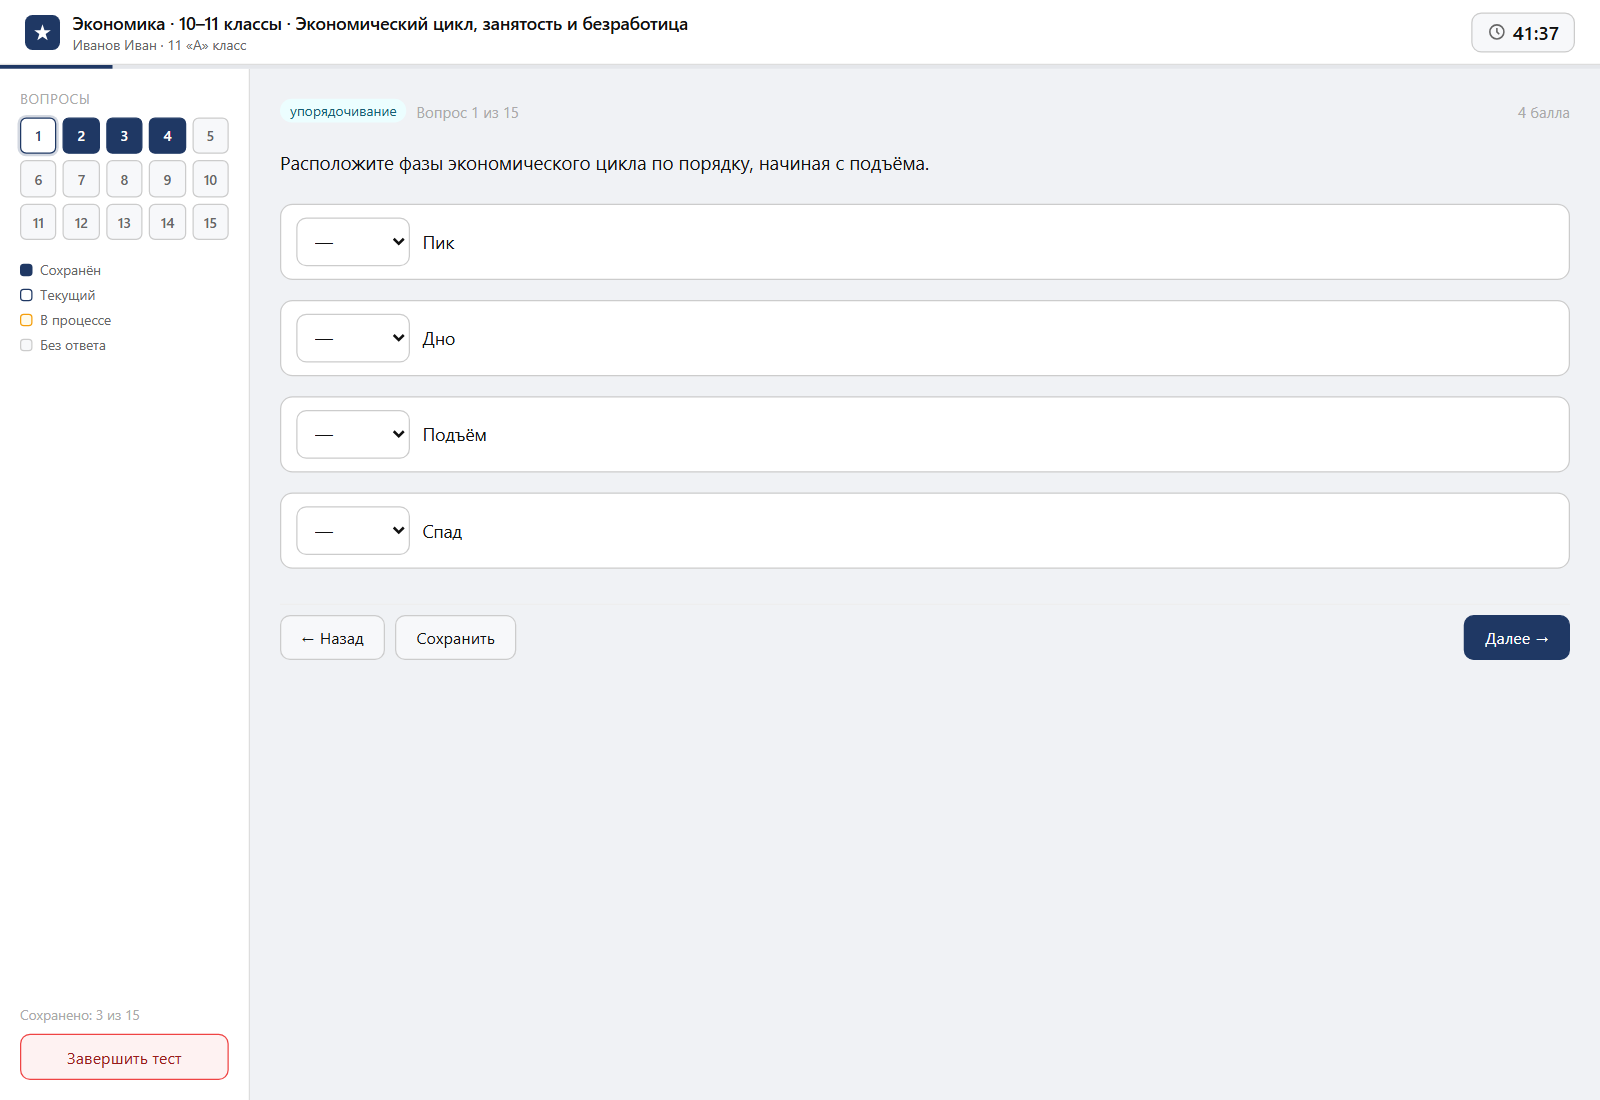Go to question 12

[81, 223]
